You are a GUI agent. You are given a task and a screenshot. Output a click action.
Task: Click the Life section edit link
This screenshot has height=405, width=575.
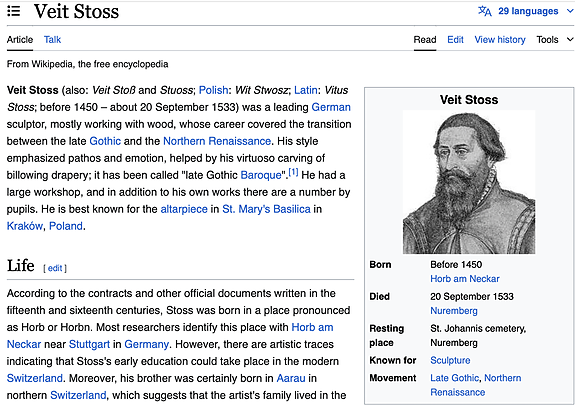pos(55,268)
